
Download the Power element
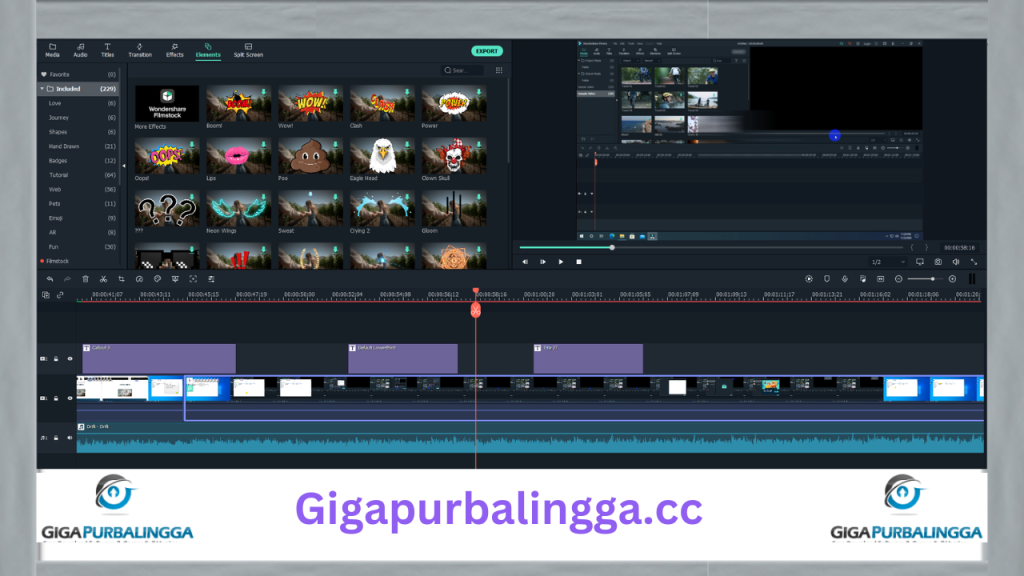tap(479, 92)
